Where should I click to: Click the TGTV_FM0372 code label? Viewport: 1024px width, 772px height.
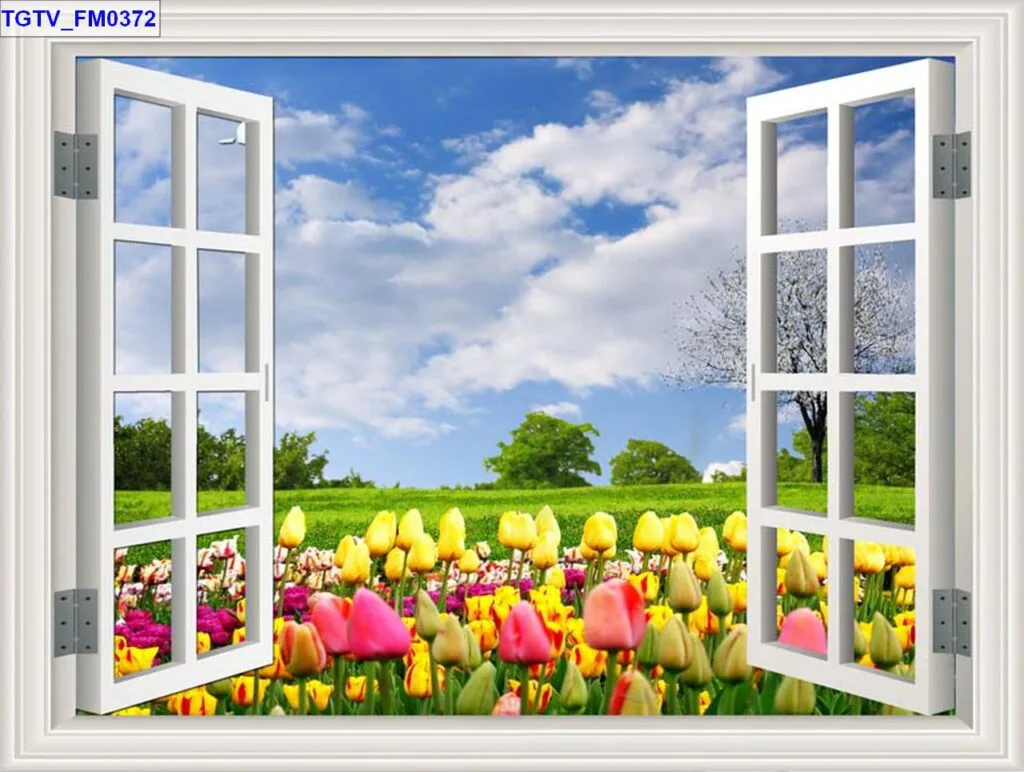click(80, 18)
